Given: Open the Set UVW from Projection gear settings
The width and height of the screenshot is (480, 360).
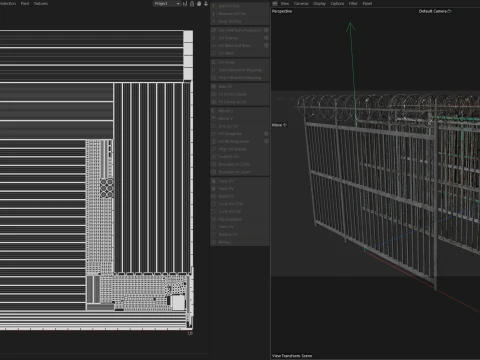Looking at the screenshot, I should pyautogui.click(x=266, y=30).
